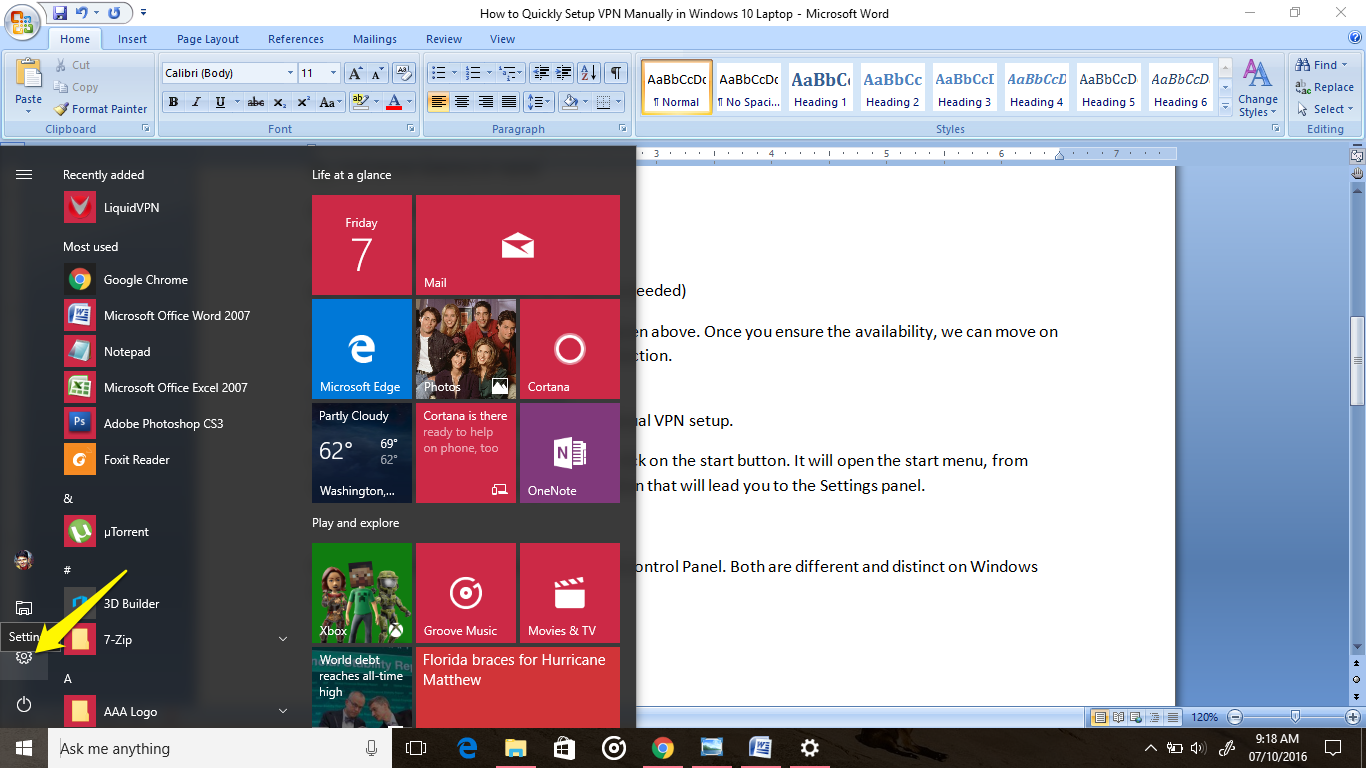Open the Mail live tile
Screen dimensions: 1366x768
click(518, 245)
